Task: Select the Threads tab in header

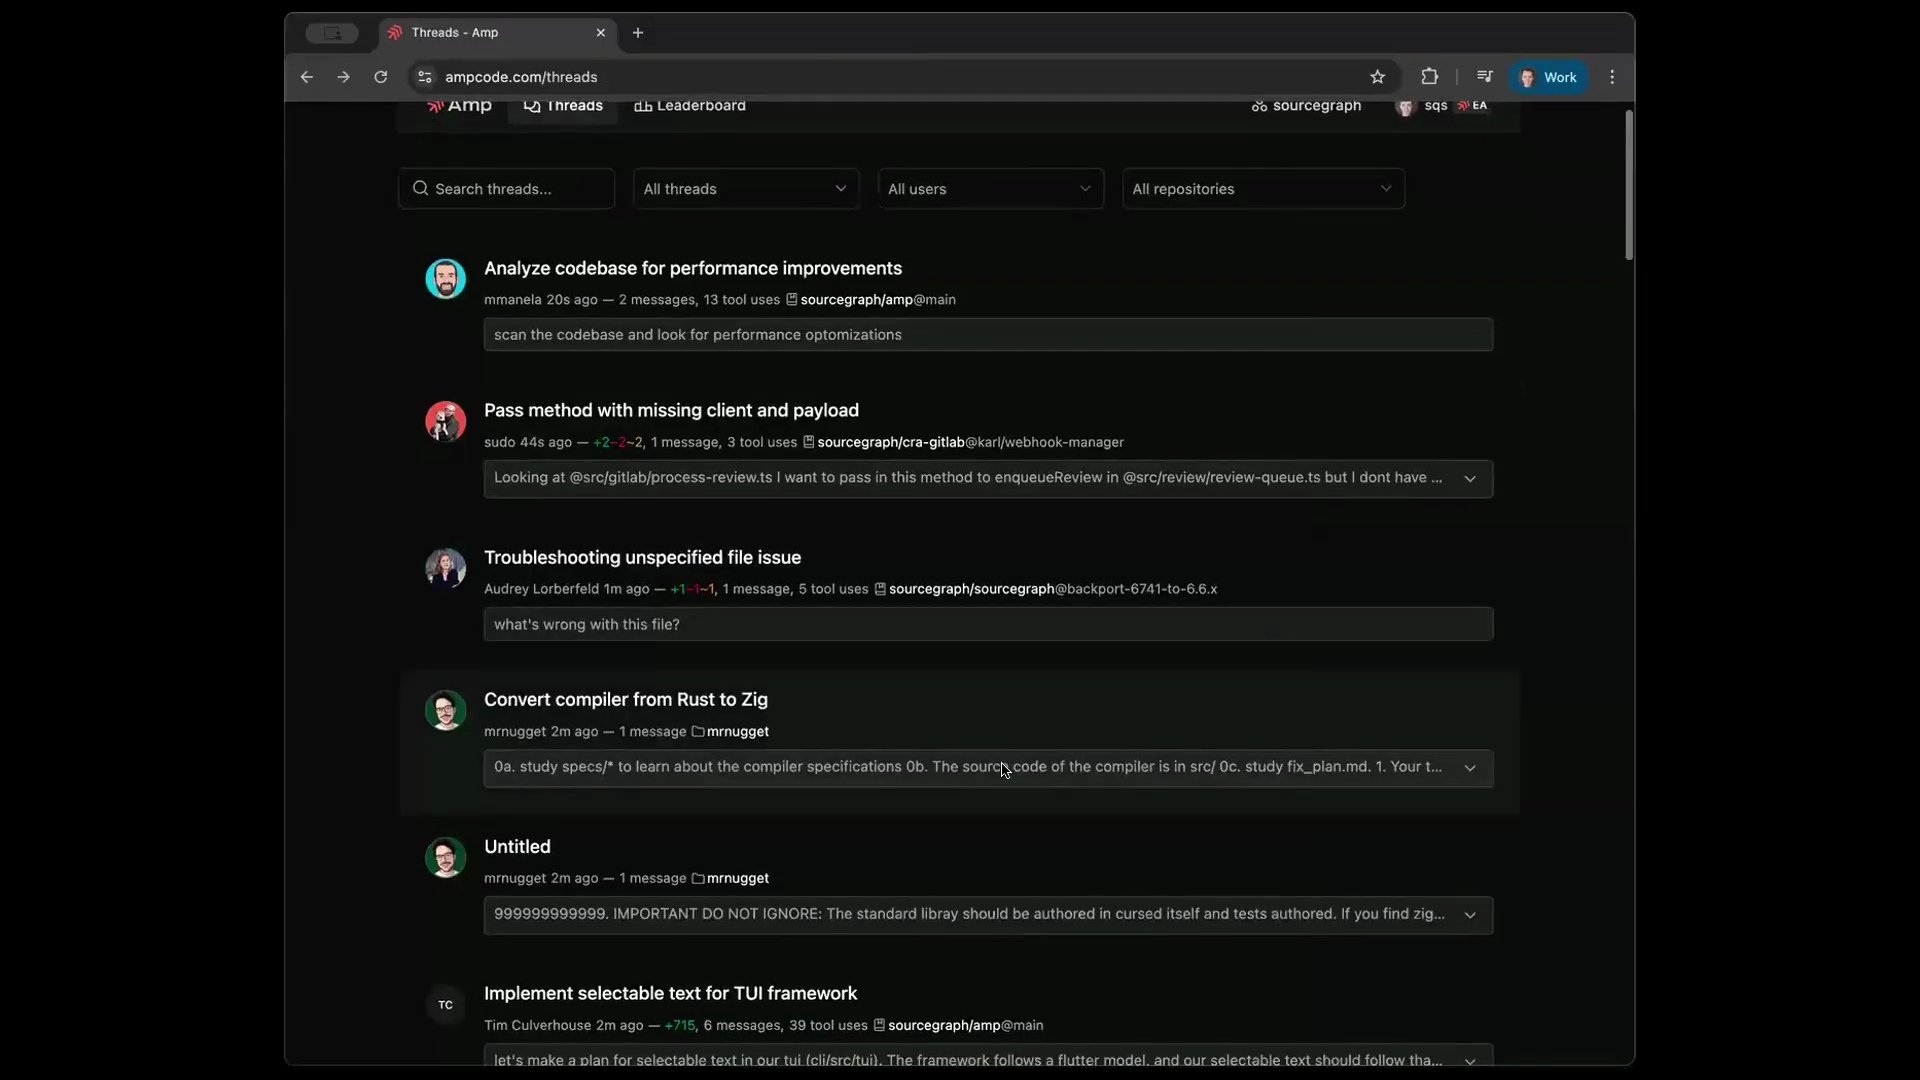Action: coord(563,106)
